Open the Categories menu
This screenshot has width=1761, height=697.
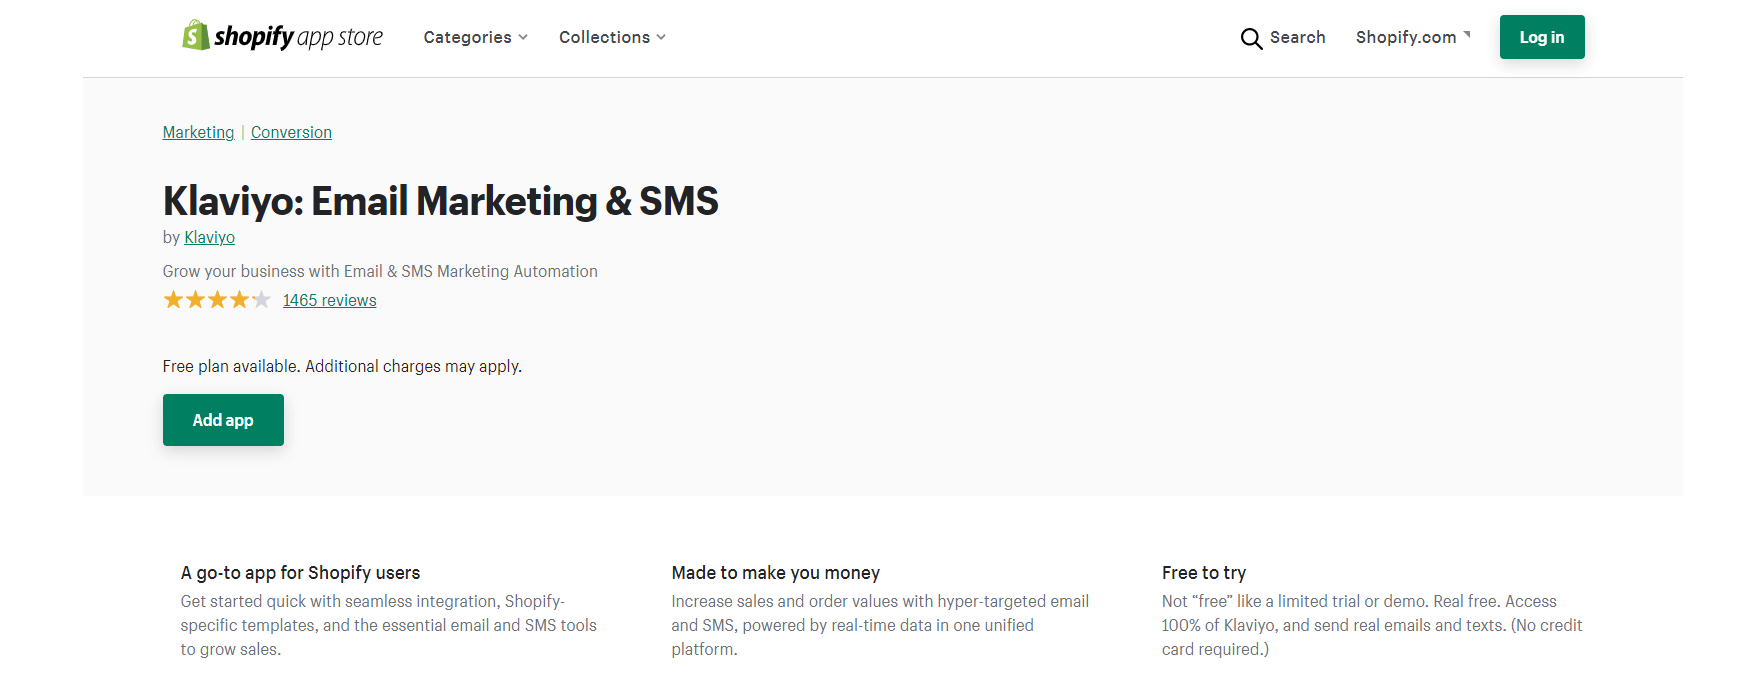[x=467, y=38]
